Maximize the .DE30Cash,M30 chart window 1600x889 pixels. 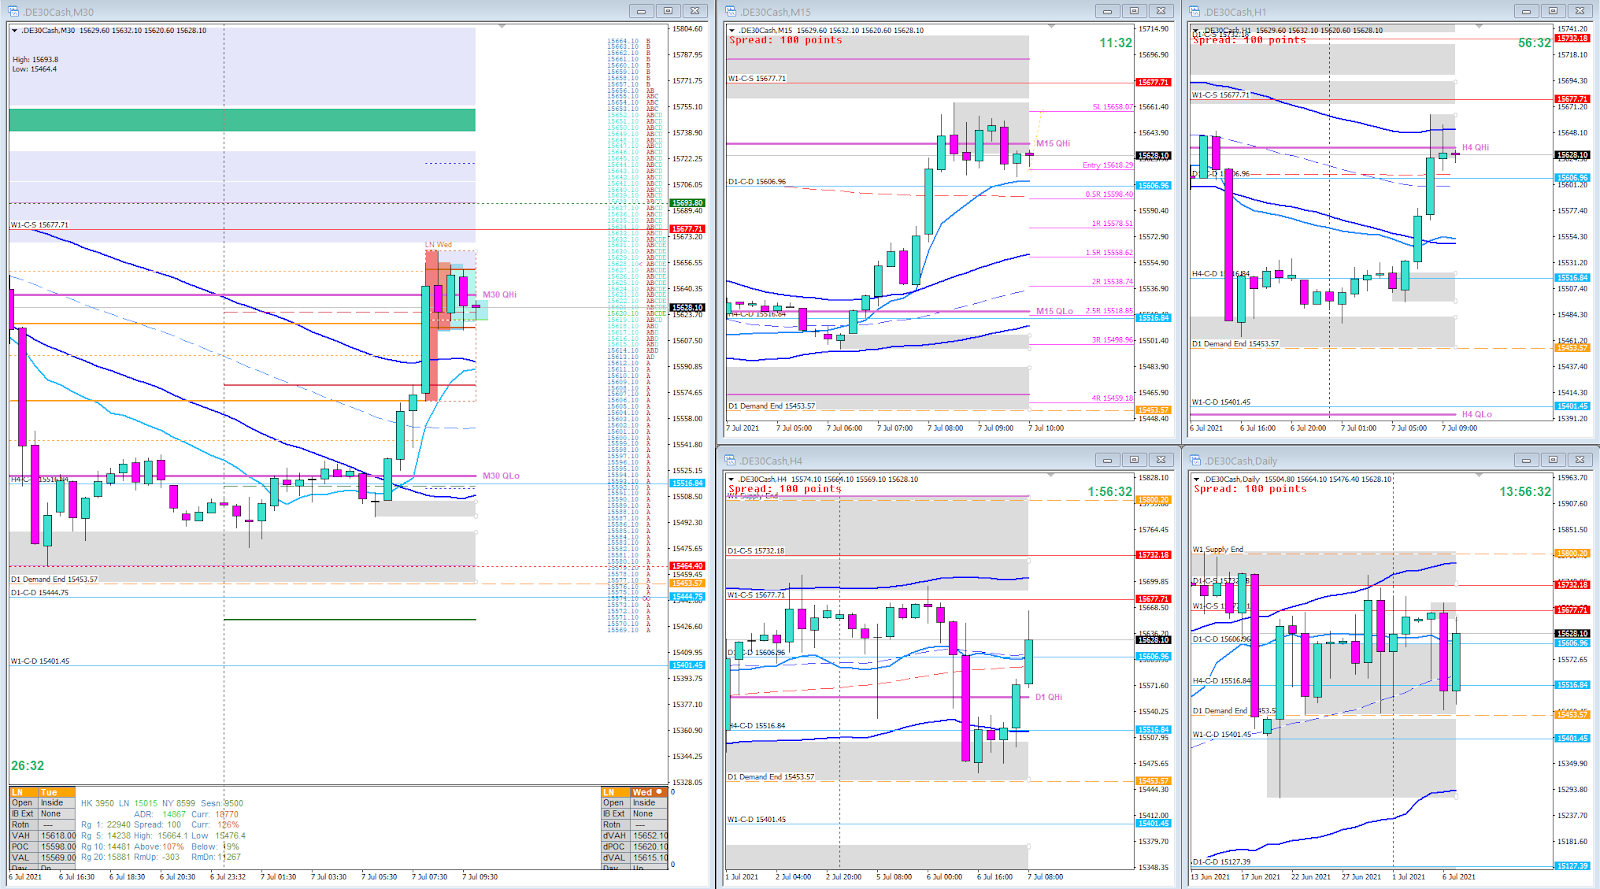tap(668, 11)
